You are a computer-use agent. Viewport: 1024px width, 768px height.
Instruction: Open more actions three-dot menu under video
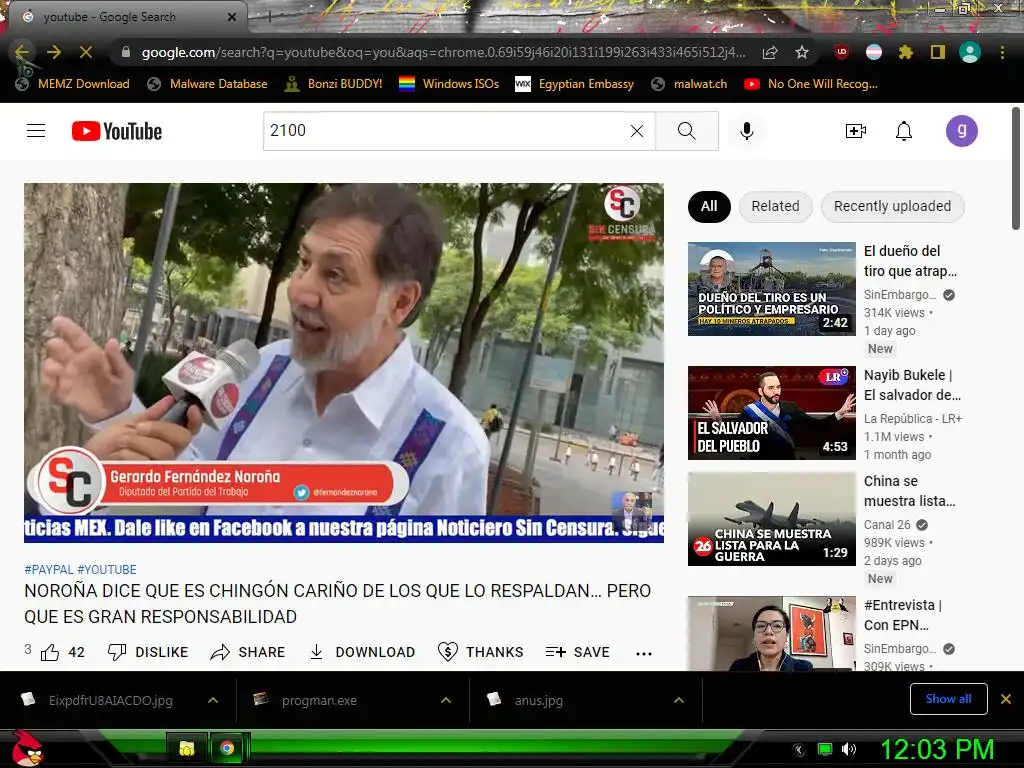click(644, 653)
